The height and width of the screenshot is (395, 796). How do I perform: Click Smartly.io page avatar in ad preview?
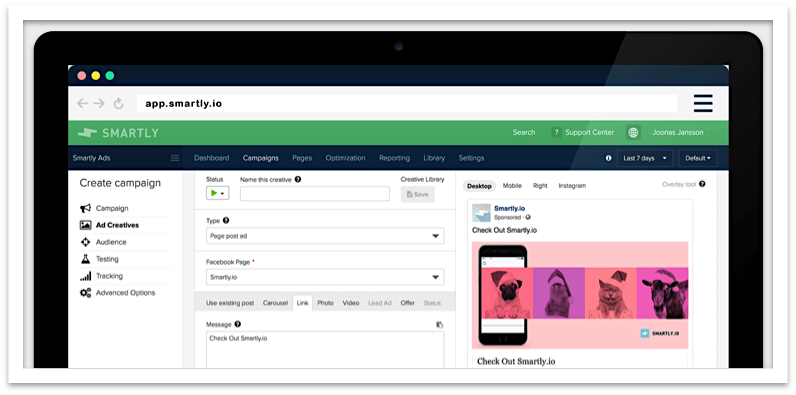[x=481, y=213]
